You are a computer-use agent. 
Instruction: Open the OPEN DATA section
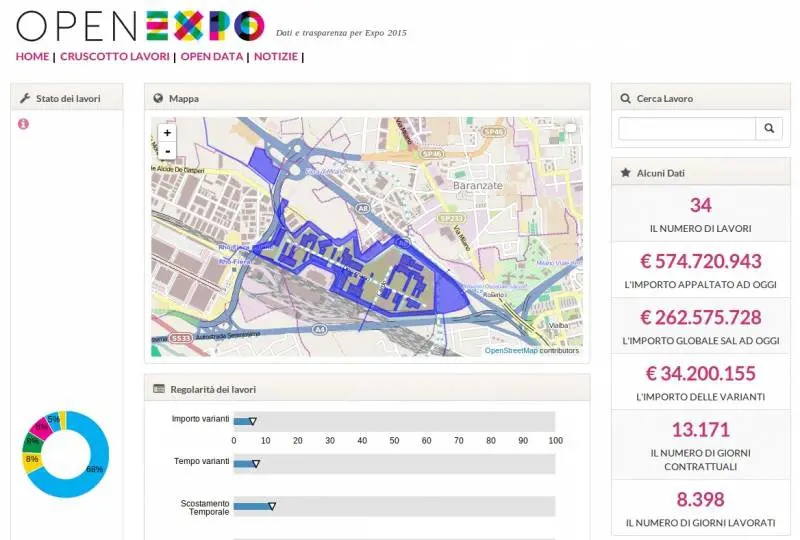tap(212, 57)
